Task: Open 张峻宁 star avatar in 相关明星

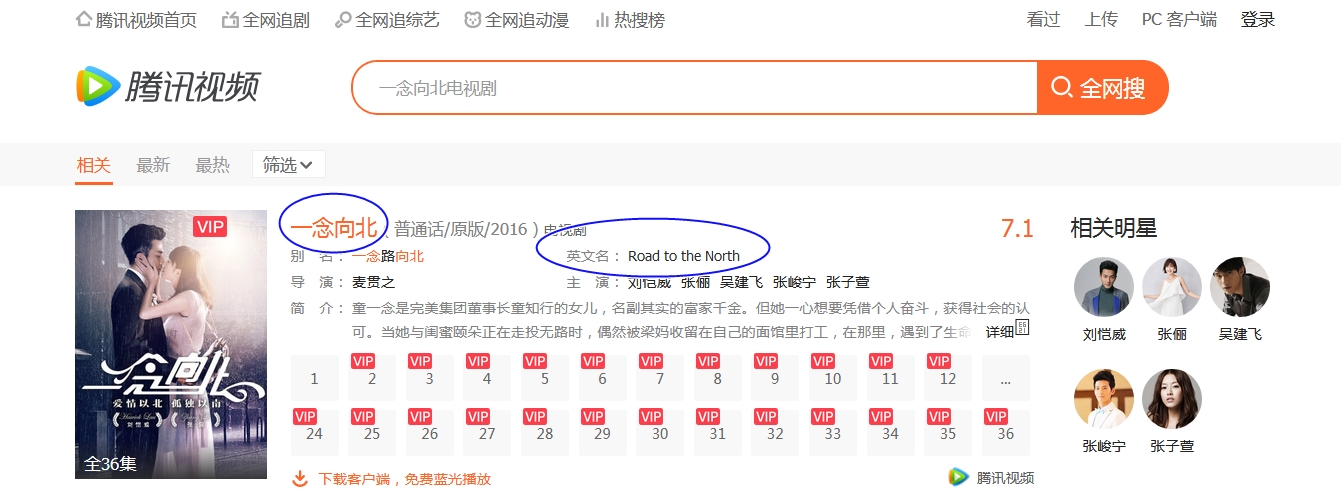Action: (x=1104, y=399)
